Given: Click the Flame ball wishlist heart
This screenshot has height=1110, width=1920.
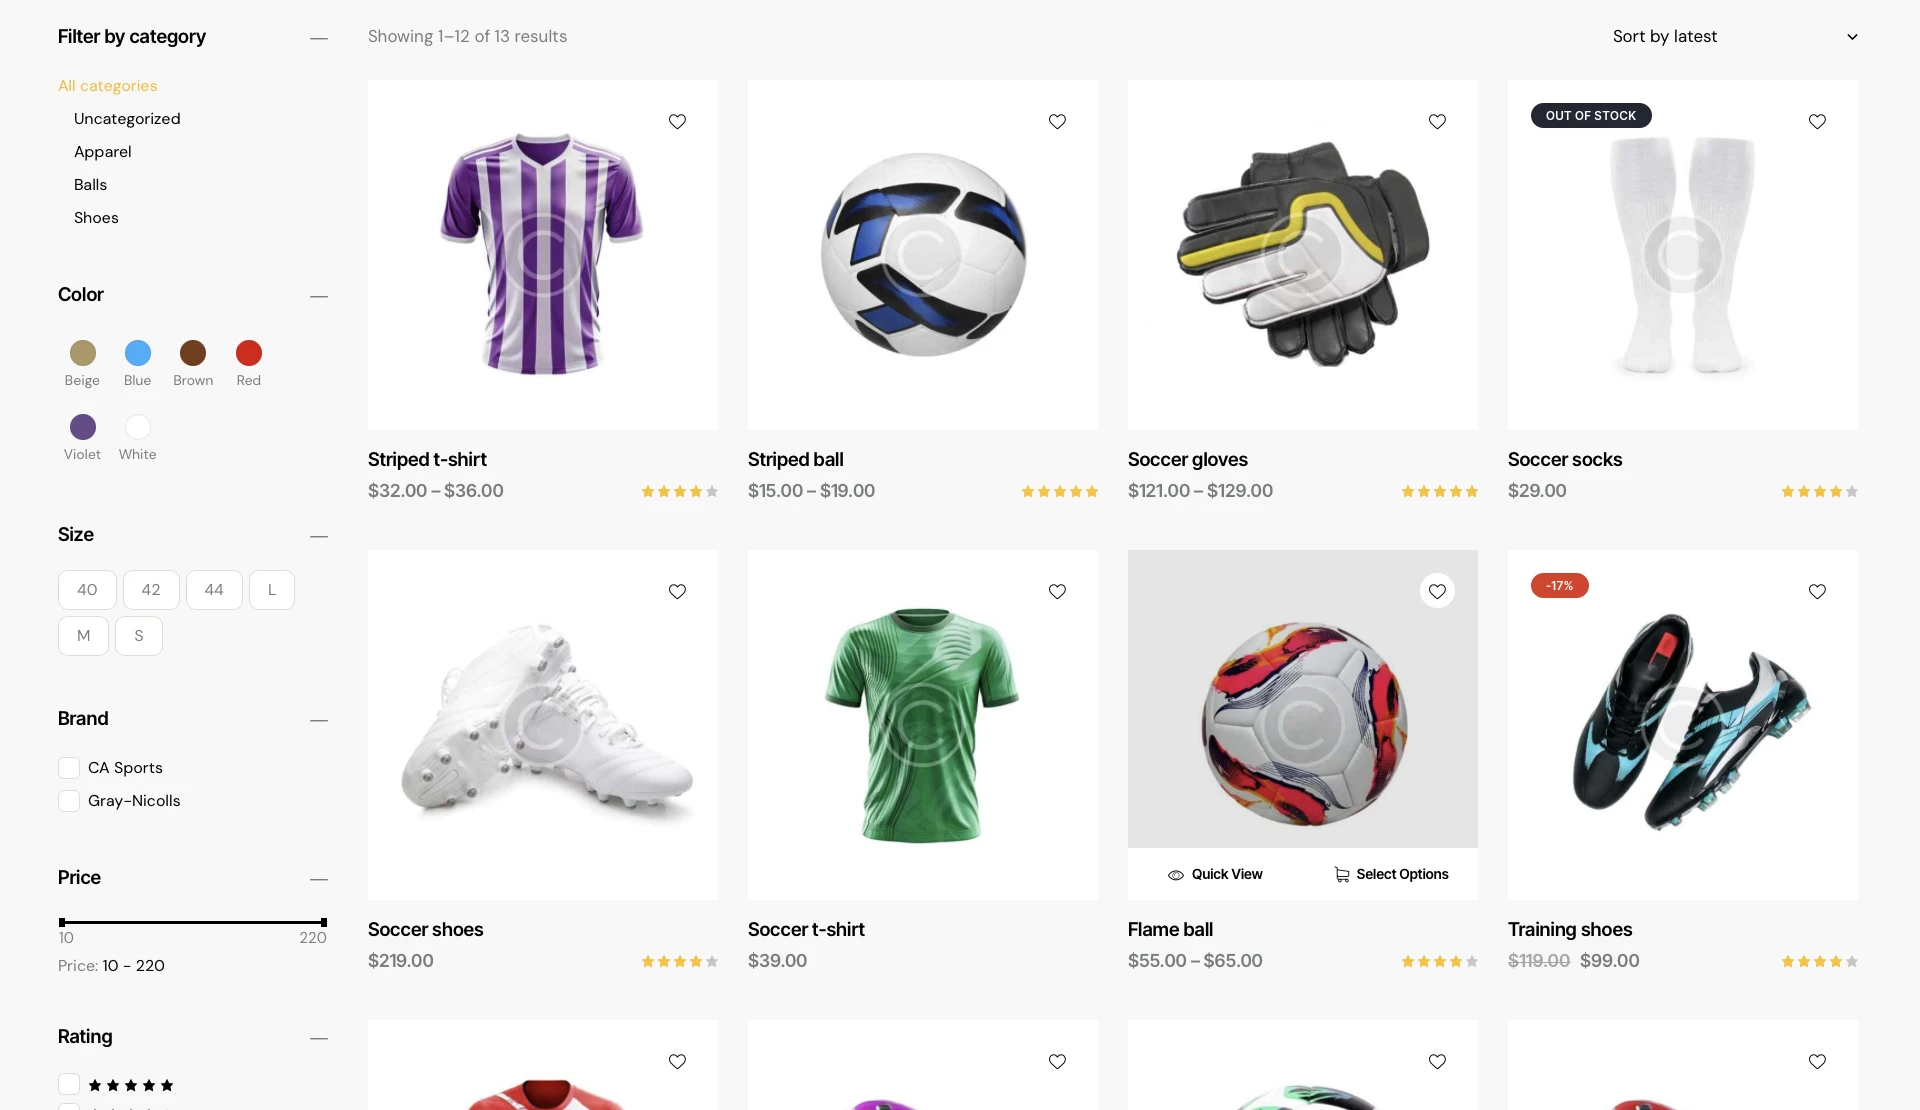Looking at the screenshot, I should 1437,592.
